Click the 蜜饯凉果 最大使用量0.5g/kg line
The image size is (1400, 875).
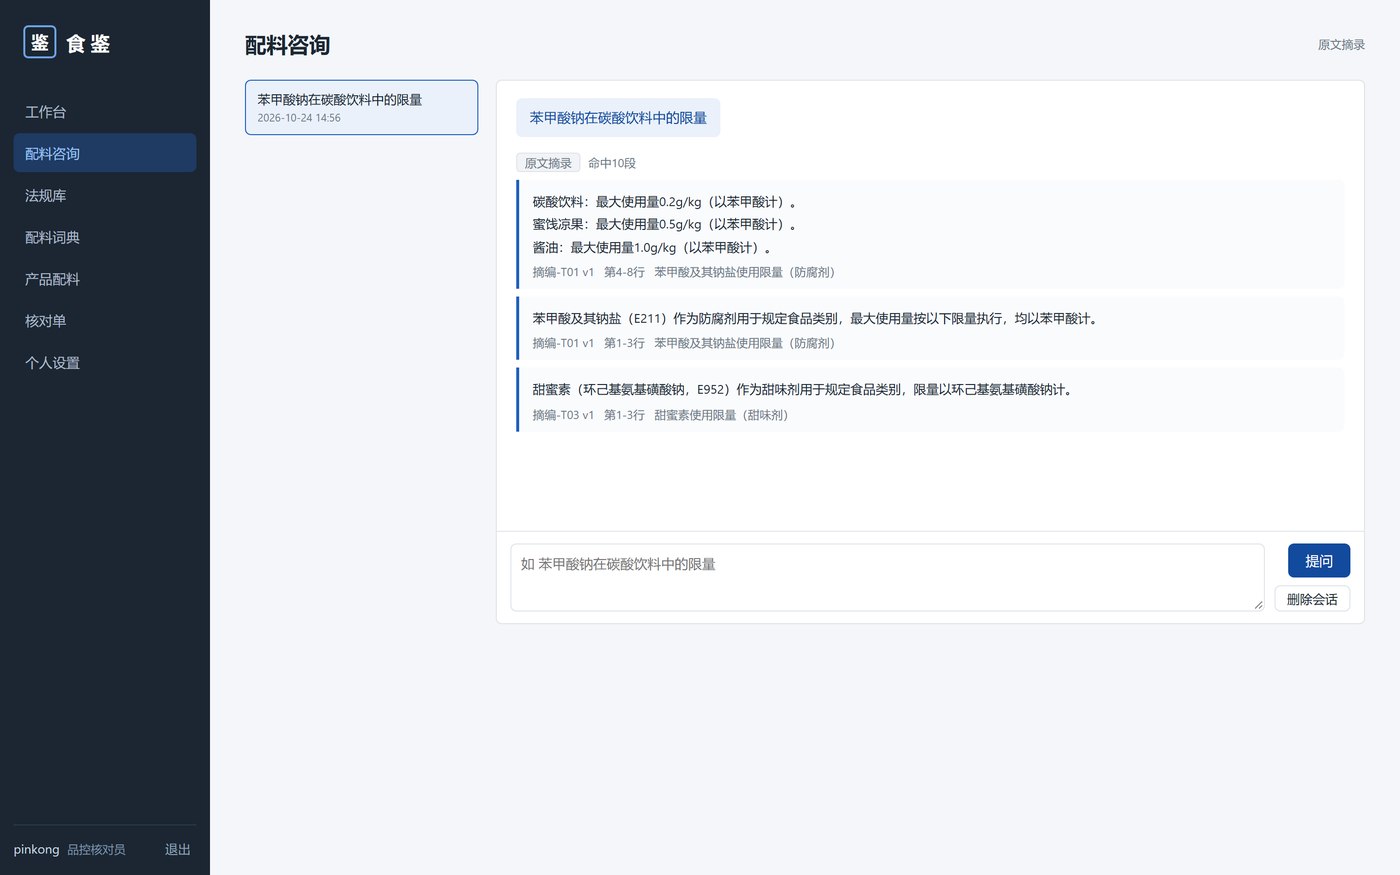pos(664,224)
